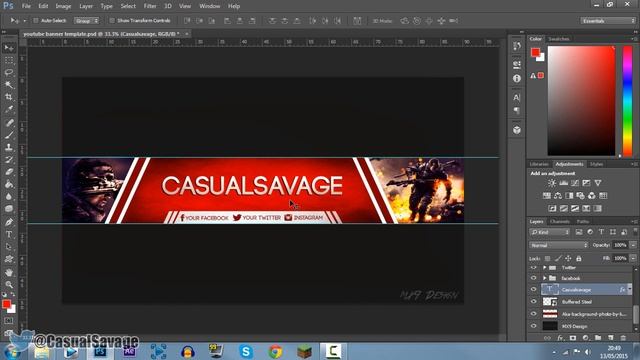Select the Lasso tool
Viewport: 640px width, 360px height.
point(9,73)
